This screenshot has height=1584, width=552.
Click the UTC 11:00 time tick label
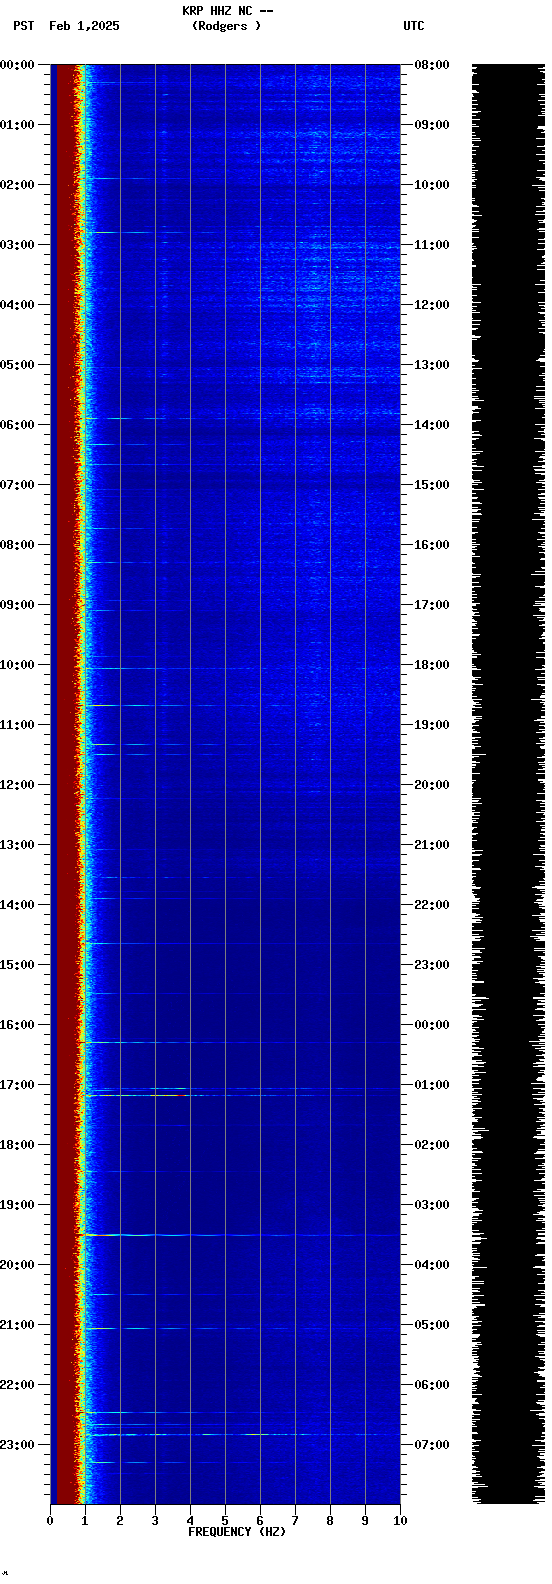[432, 245]
